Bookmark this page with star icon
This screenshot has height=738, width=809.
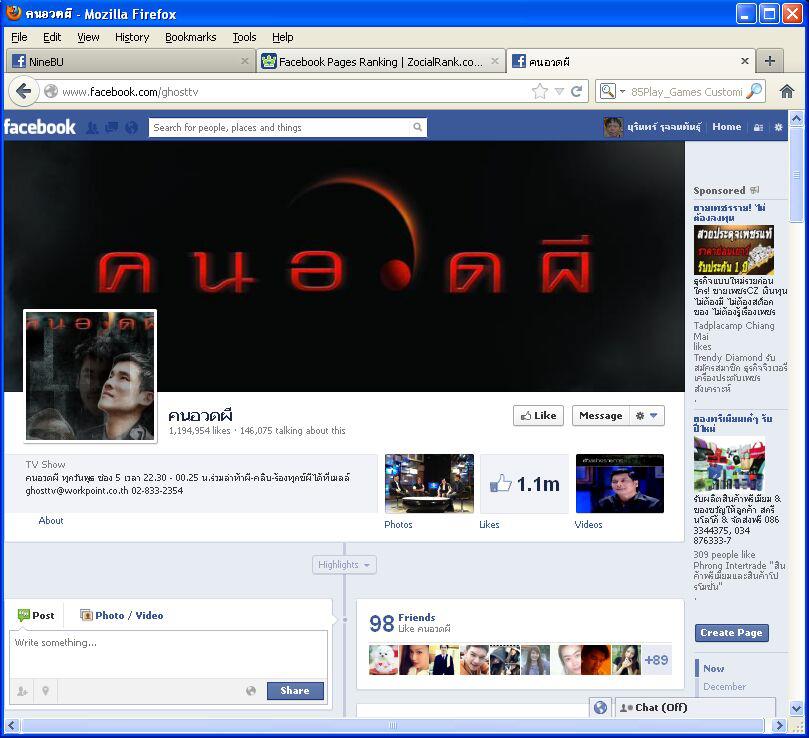pyautogui.click(x=540, y=91)
